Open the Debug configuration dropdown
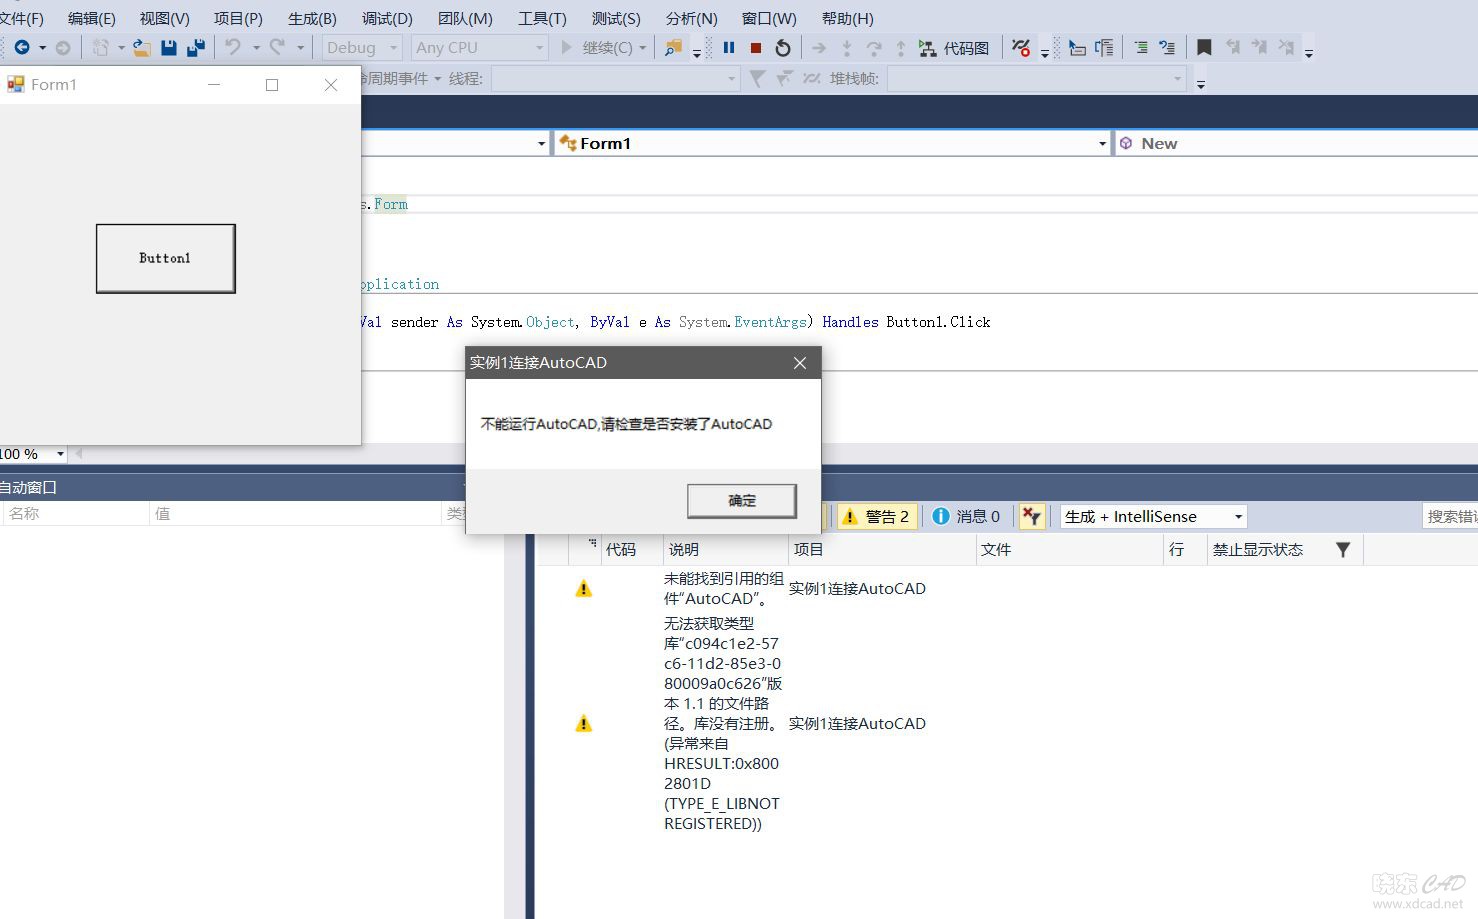The width and height of the screenshot is (1478, 919). pos(362,47)
